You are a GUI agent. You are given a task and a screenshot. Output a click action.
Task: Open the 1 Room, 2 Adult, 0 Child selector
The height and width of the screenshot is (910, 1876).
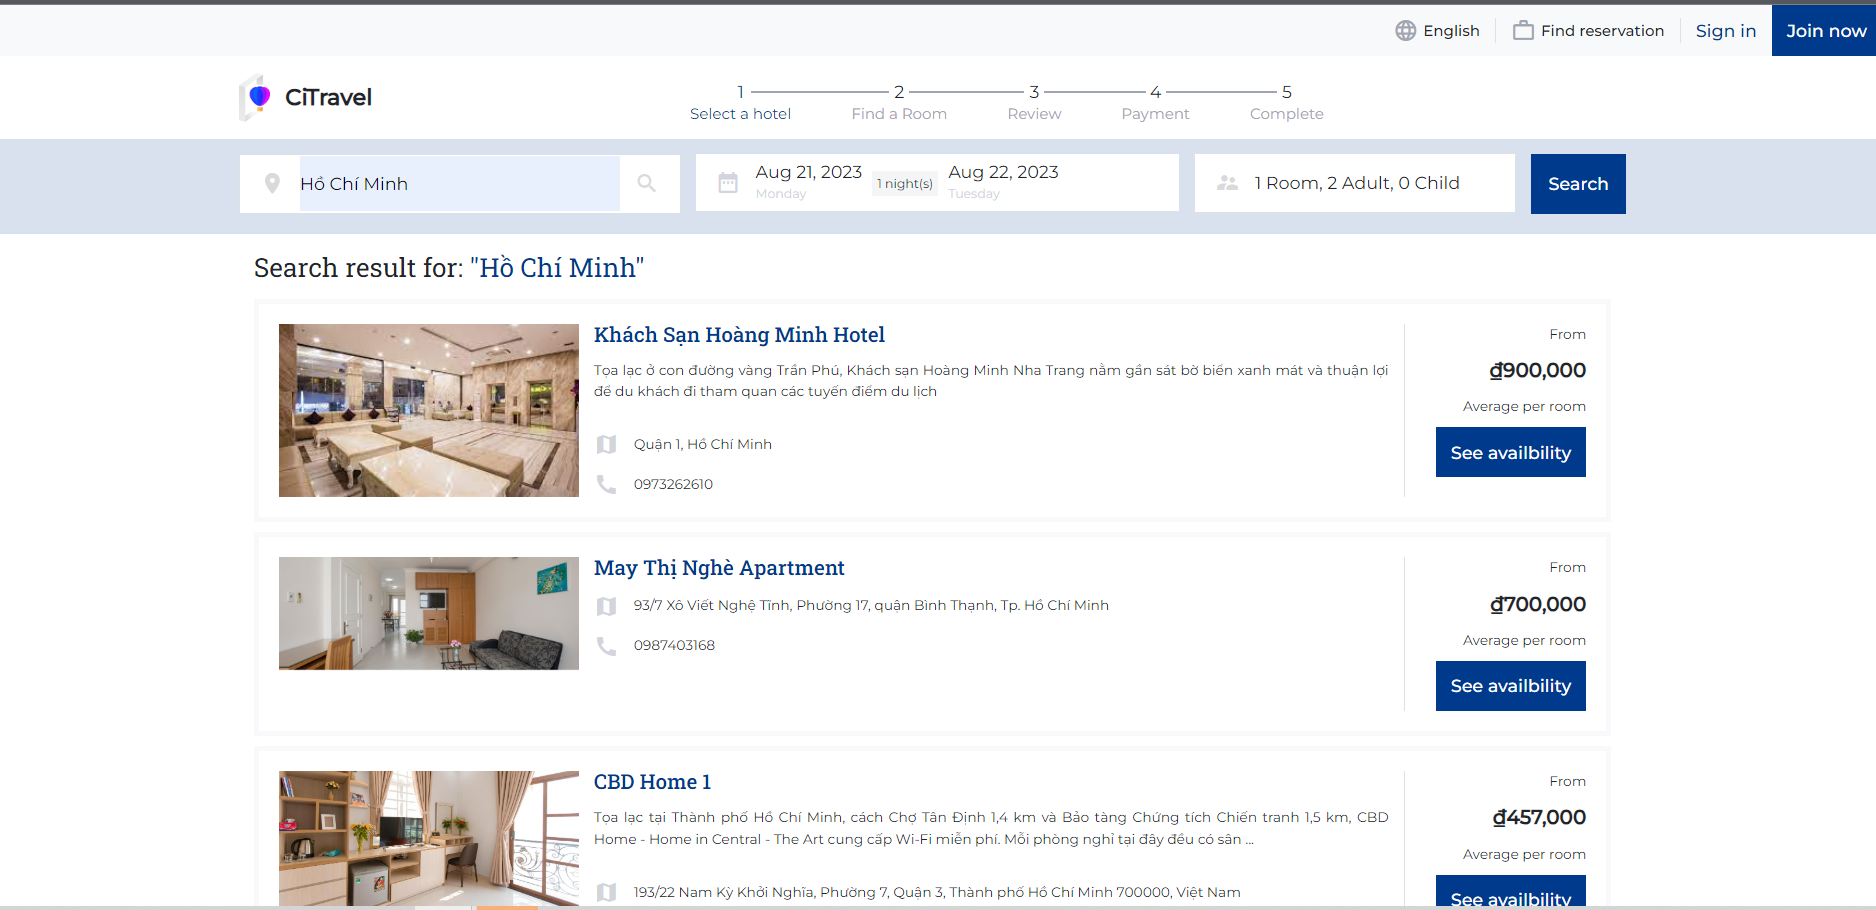click(x=1355, y=183)
